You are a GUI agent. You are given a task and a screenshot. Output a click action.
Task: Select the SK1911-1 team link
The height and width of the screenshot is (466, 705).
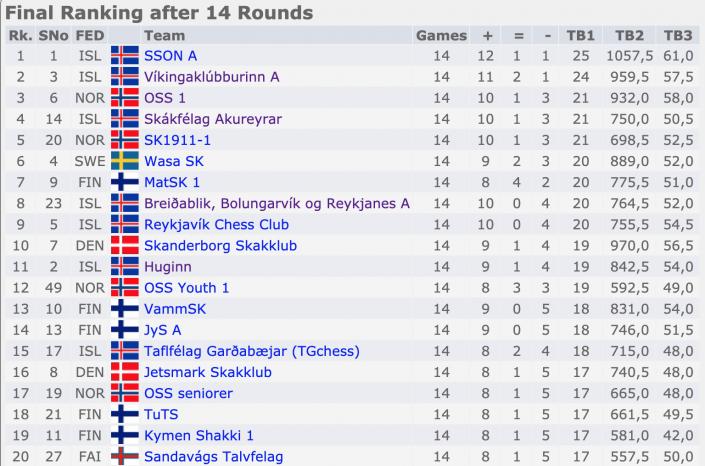(177, 140)
